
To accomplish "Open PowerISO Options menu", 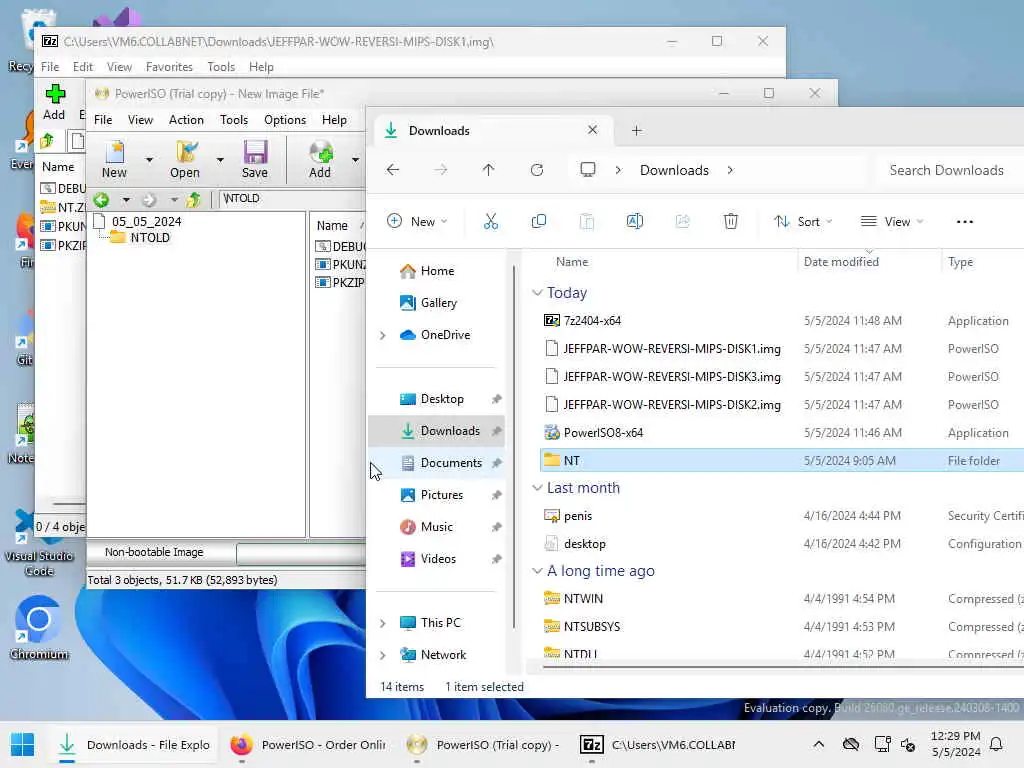I will click(285, 120).
